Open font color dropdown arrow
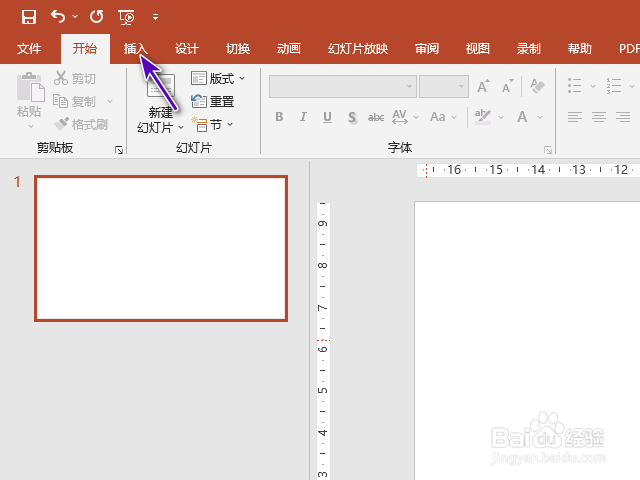The height and width of the screenshot is (480, 640). click(540, 118)
